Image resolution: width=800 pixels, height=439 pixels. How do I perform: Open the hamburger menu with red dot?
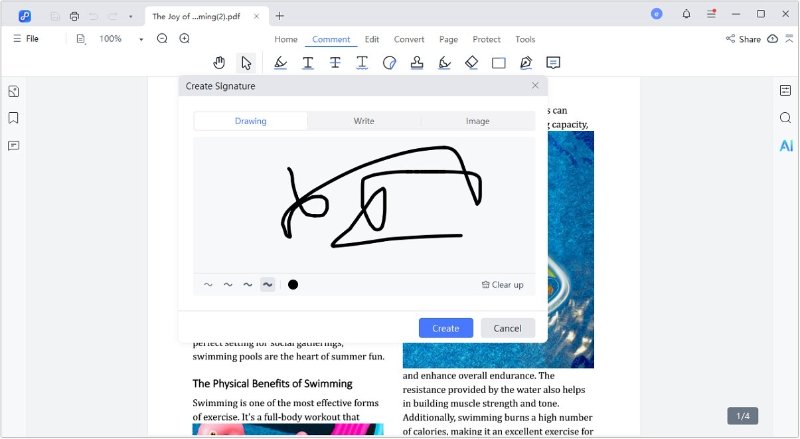coord(711,14)
